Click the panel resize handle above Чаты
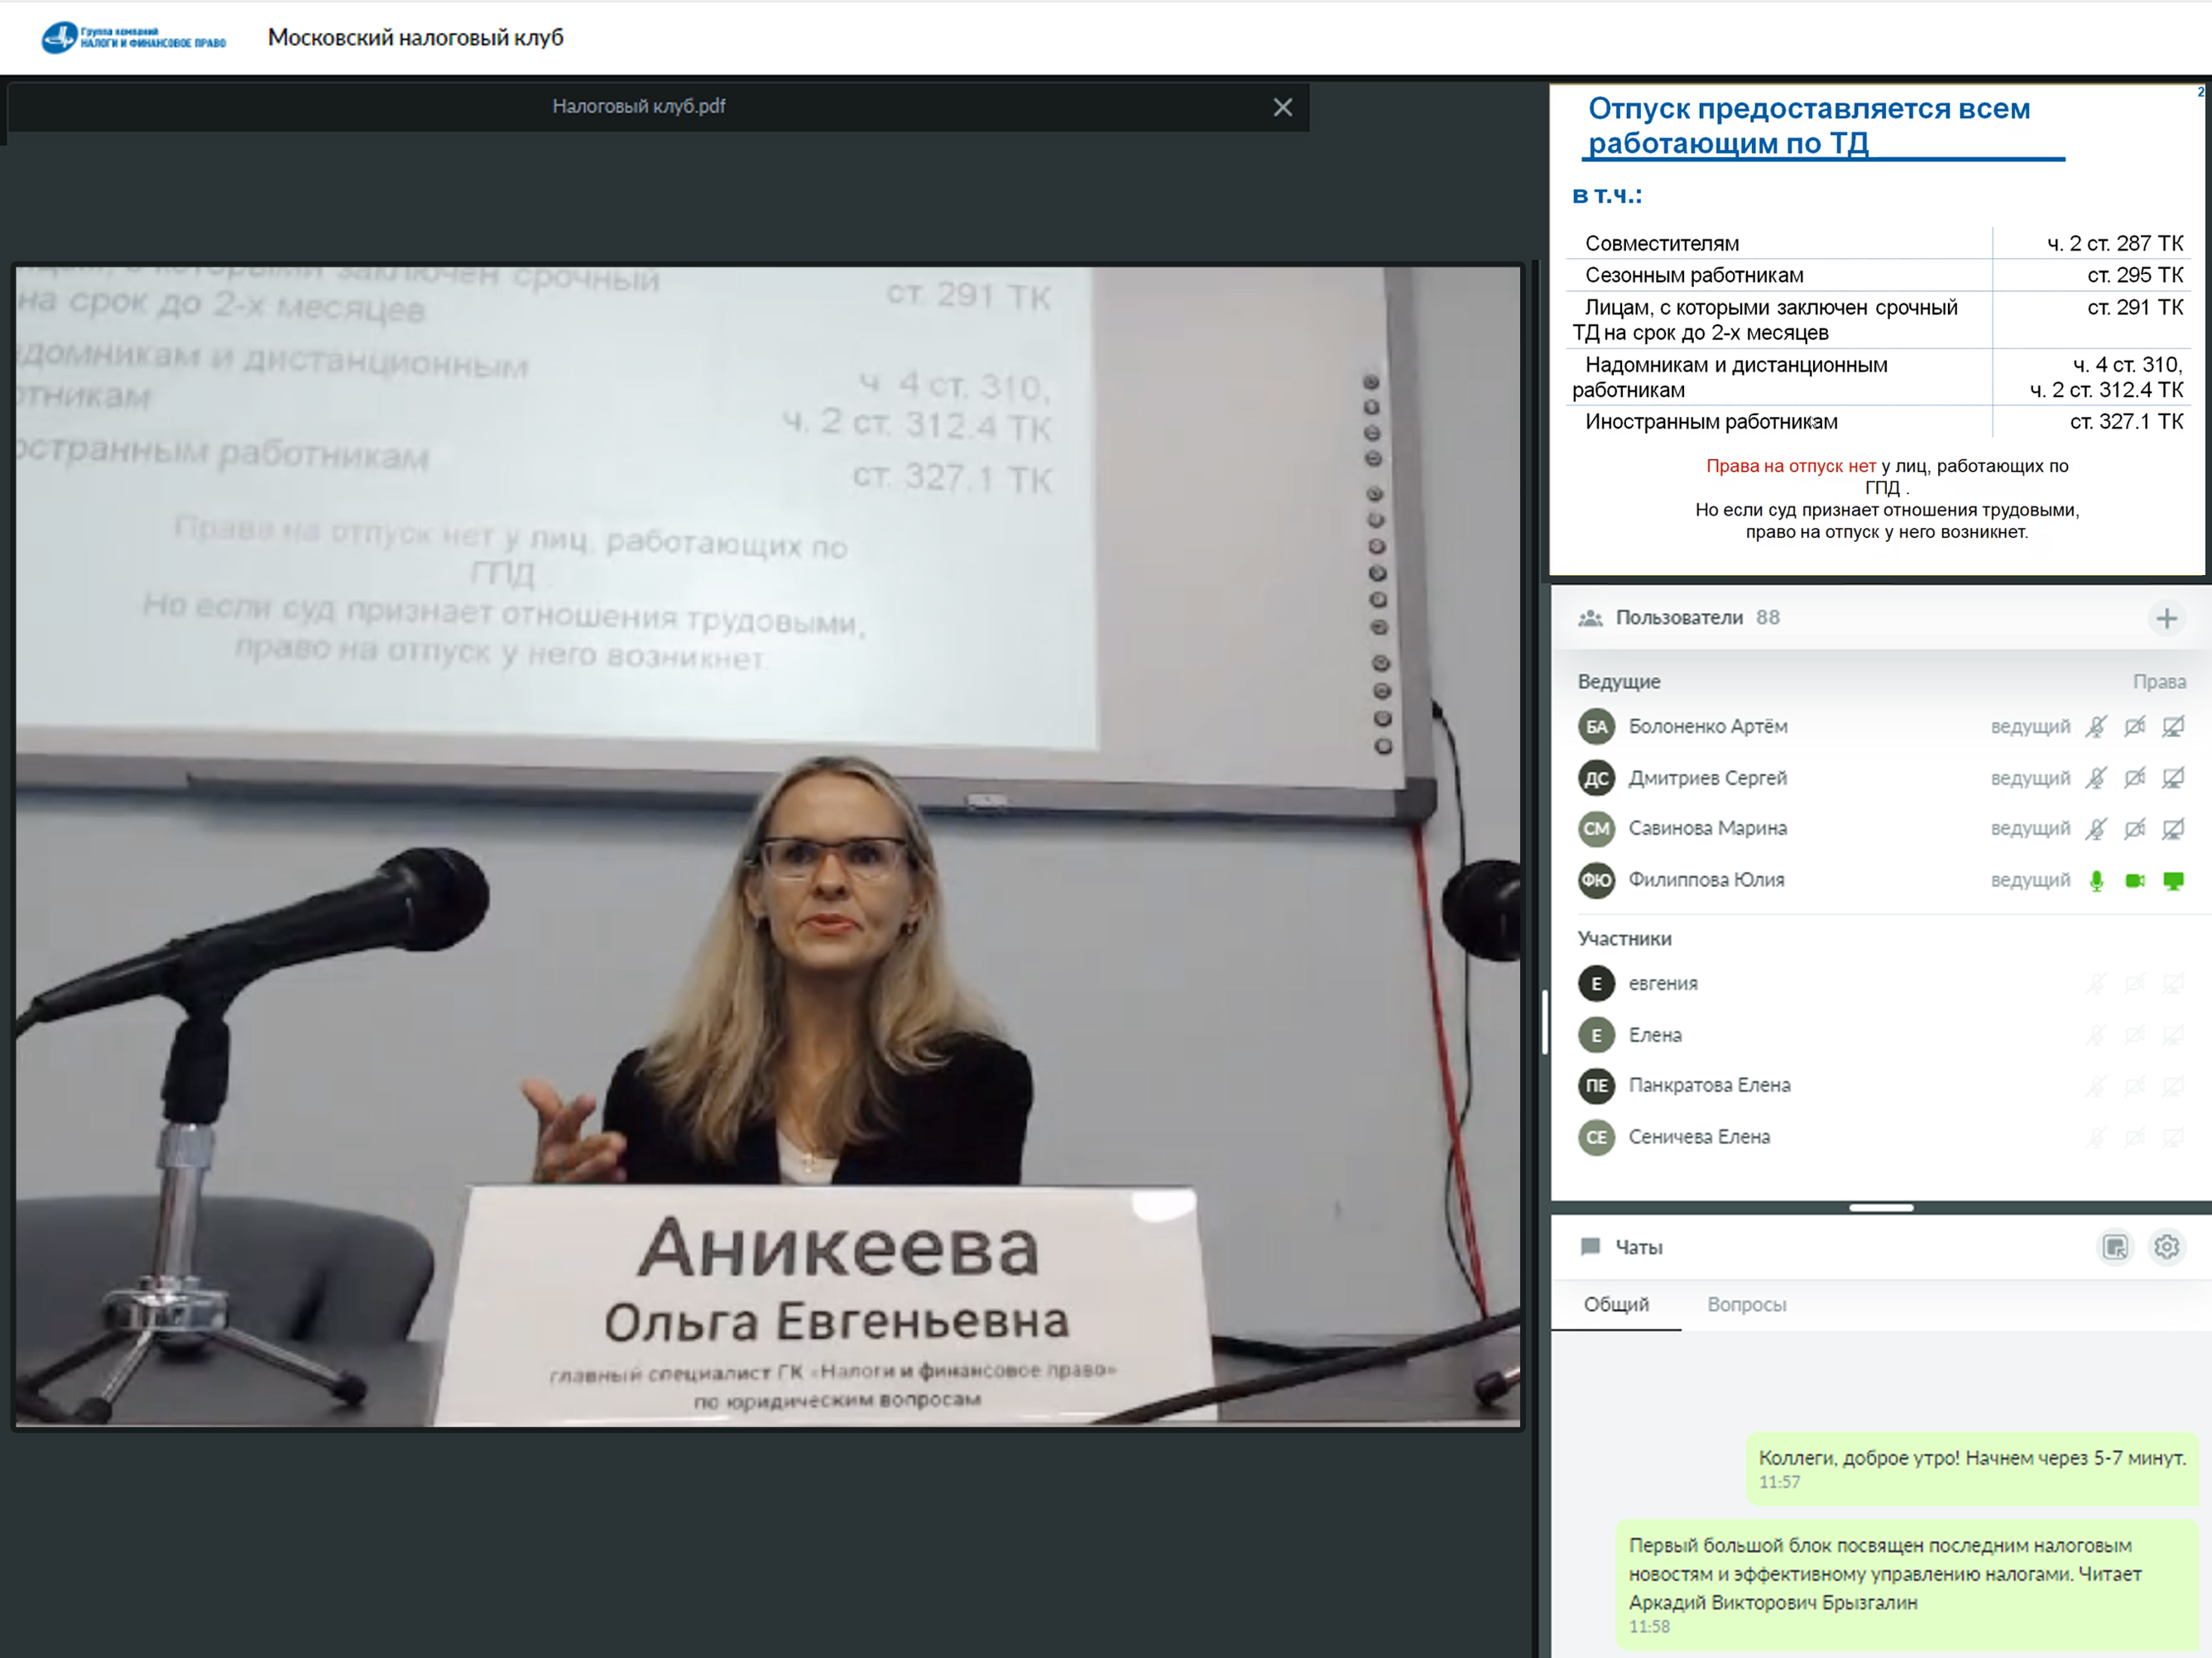 pyautogui.click(x=1880, y=1208)
